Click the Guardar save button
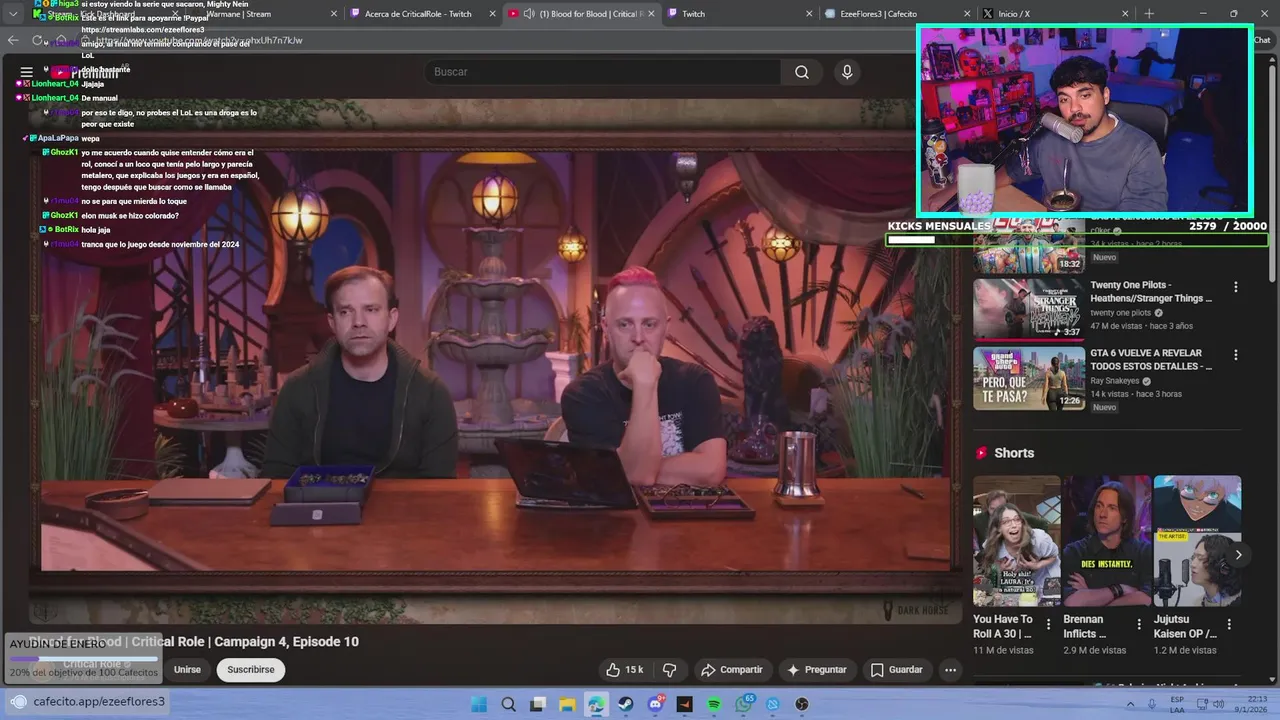This screenshot has width=1280, height=720. coord(897,670)
